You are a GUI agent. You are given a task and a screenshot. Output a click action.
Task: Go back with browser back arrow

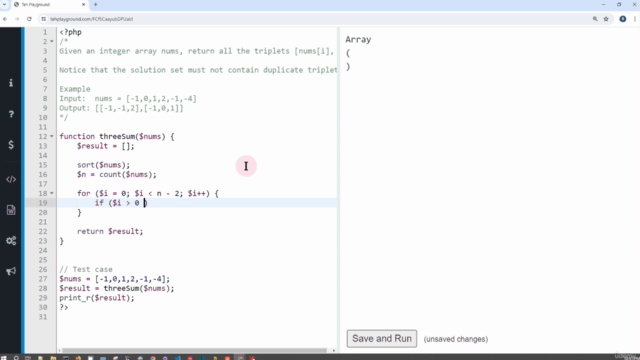pyautogui.click(x=5, y=19)
